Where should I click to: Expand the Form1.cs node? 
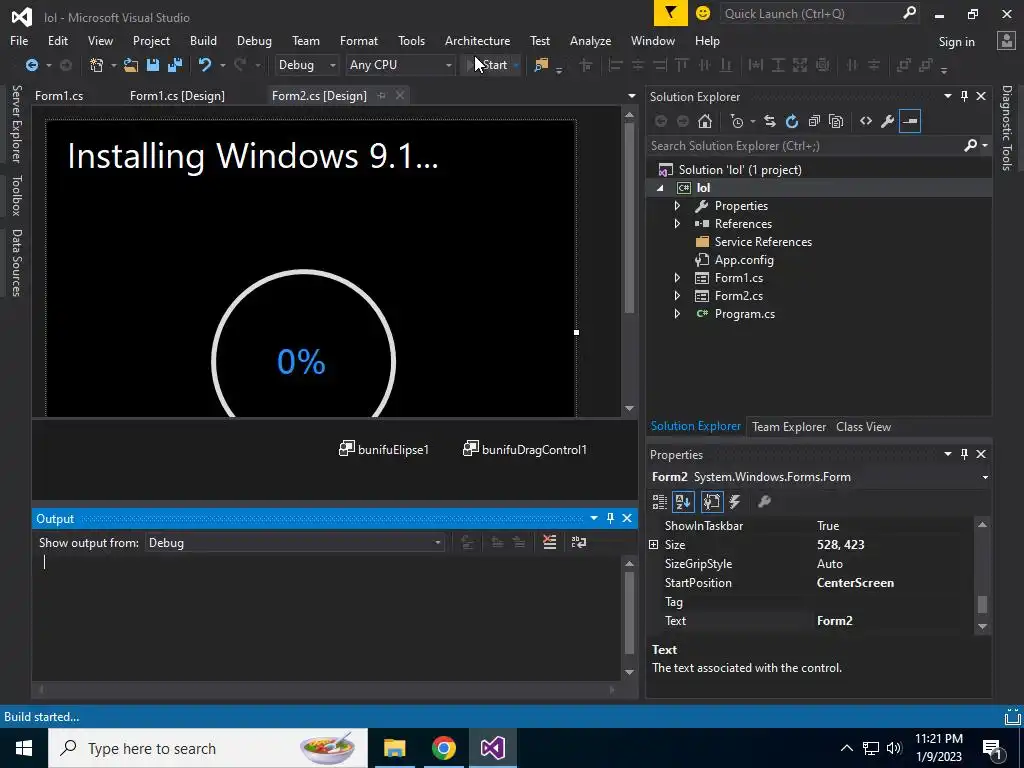pos(677,278)
